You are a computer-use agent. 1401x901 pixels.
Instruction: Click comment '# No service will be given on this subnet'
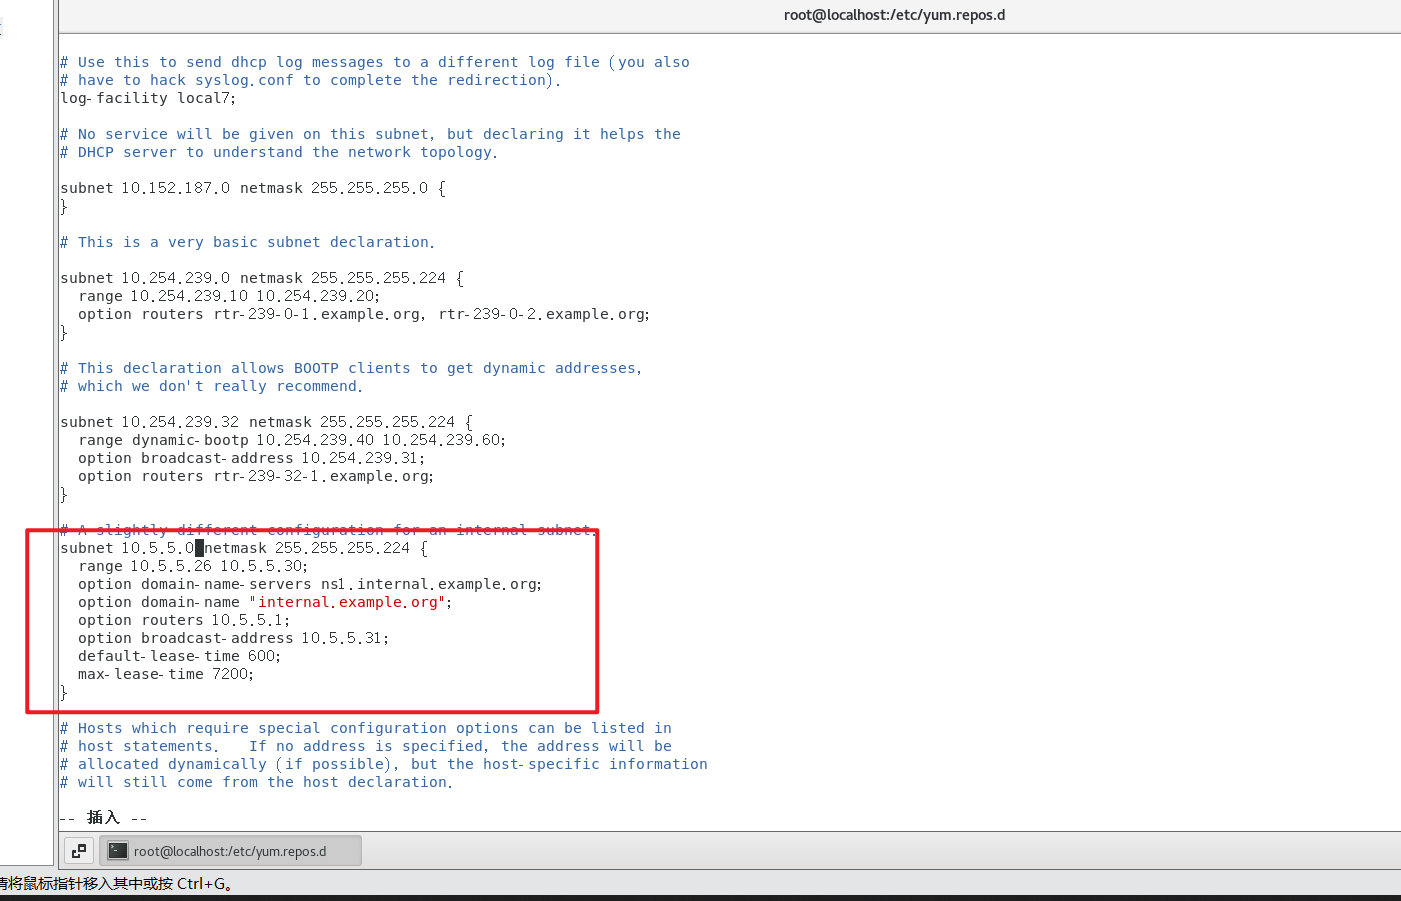coord(370,134)
